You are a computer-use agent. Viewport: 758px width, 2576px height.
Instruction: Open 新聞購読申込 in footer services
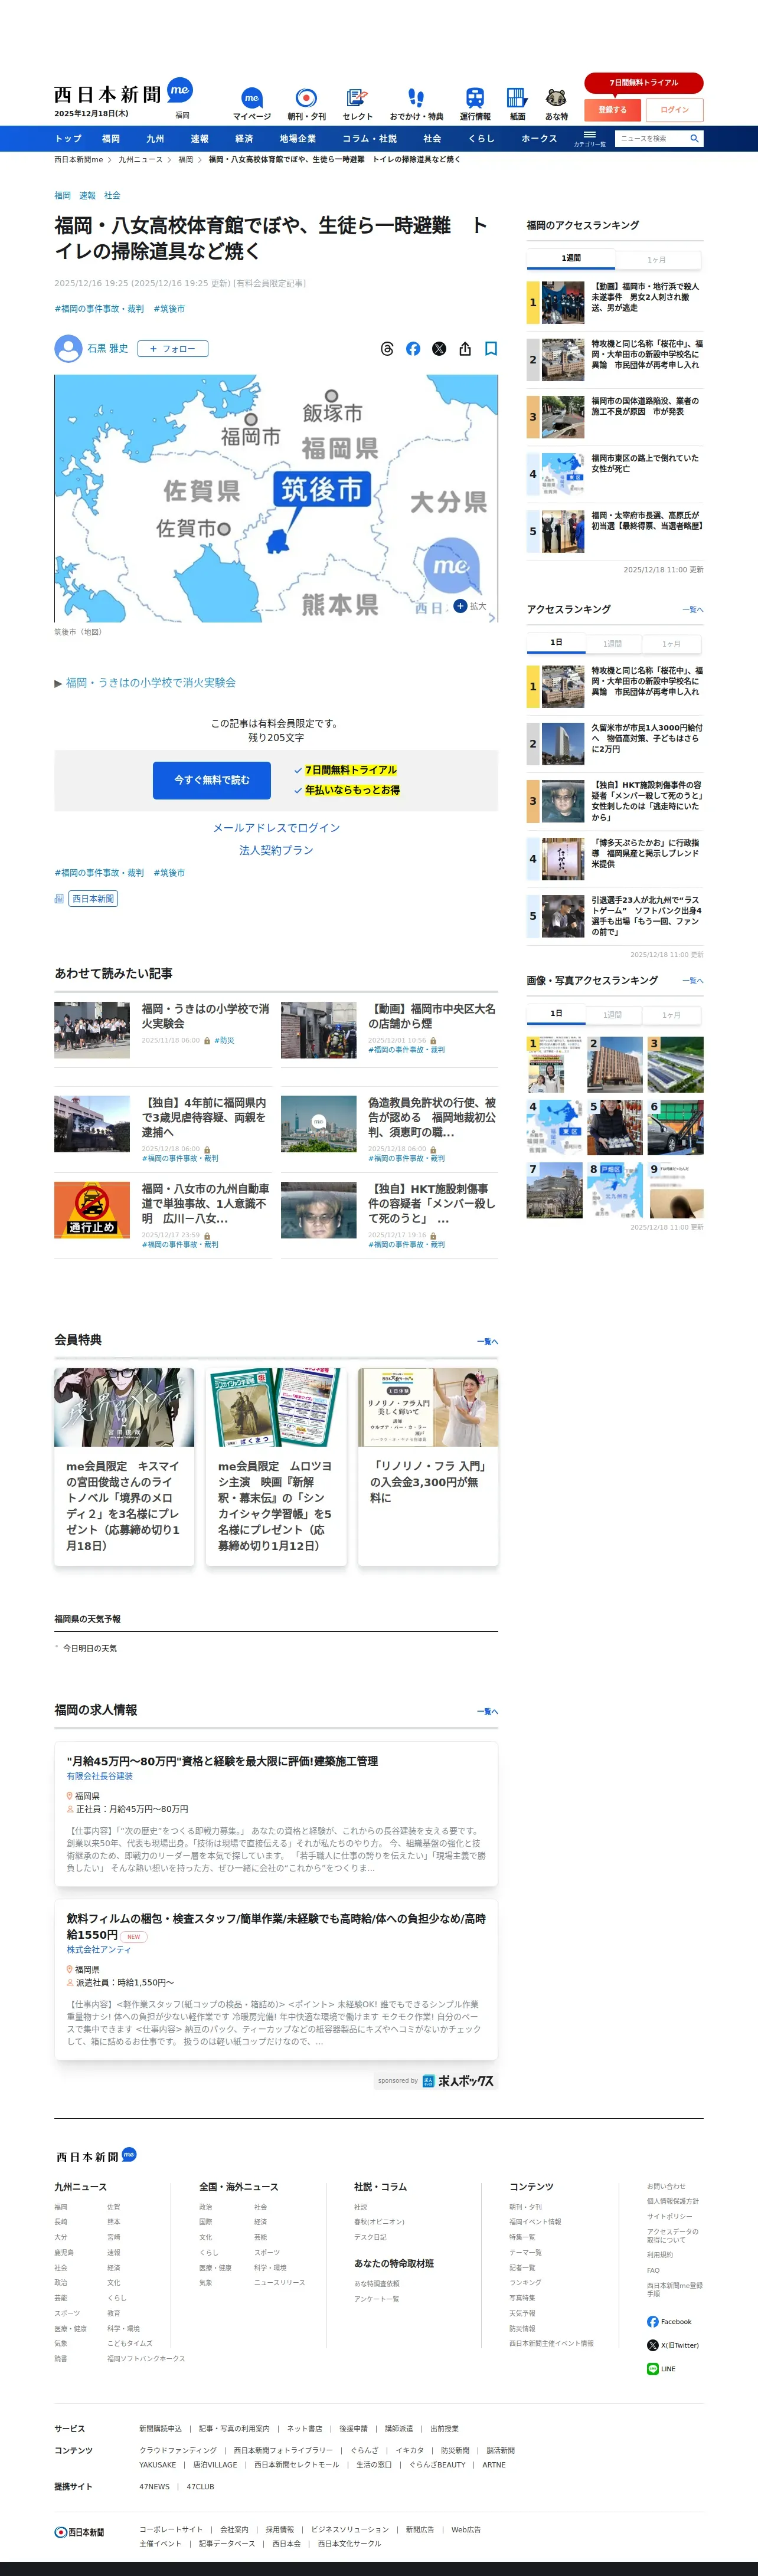pyautogui.click(x=160, y=2428)
